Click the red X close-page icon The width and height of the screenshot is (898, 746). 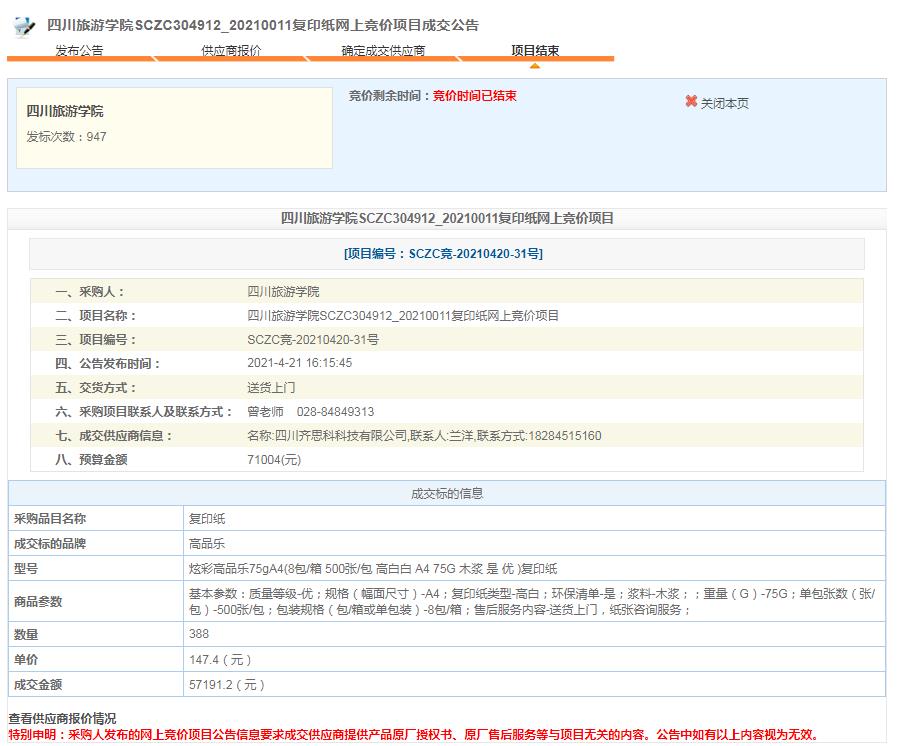(x=691, y=102)
